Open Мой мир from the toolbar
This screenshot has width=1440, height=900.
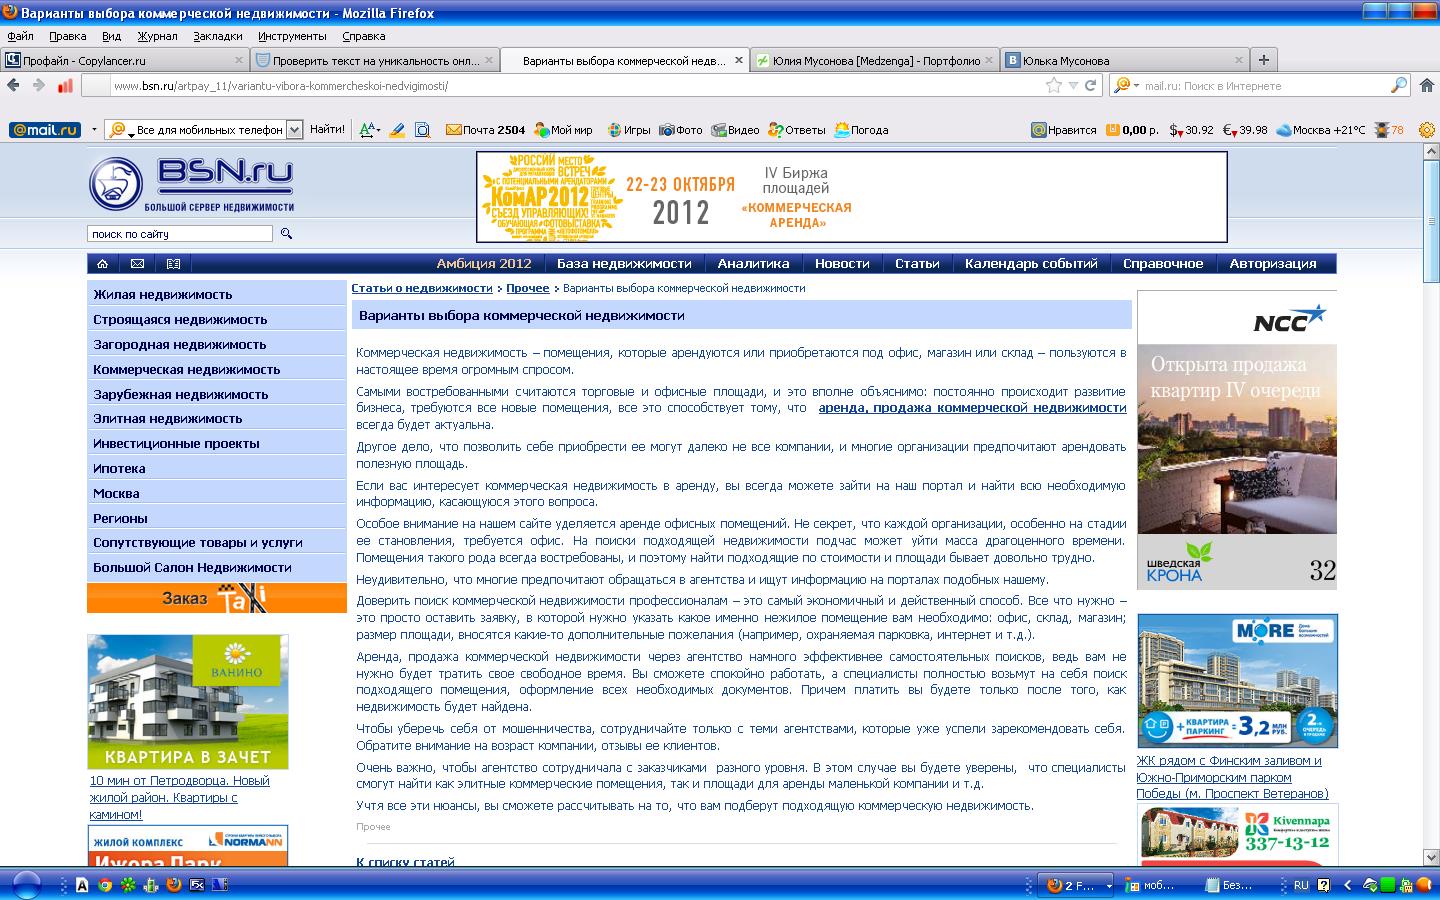tap(563, 130)
